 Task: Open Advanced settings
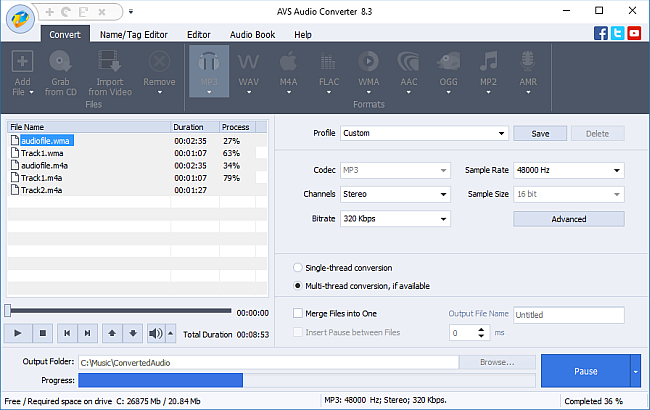click(569, 219)
